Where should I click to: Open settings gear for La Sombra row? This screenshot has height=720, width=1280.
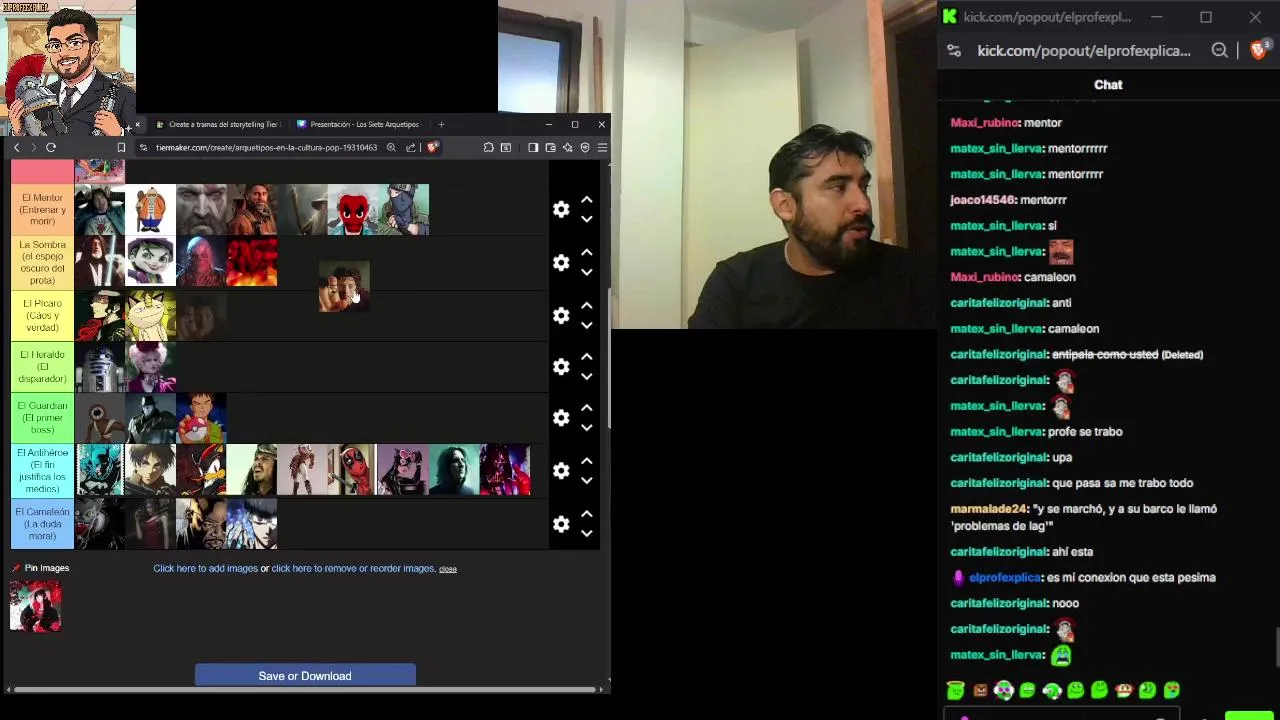tap(561, 262)
